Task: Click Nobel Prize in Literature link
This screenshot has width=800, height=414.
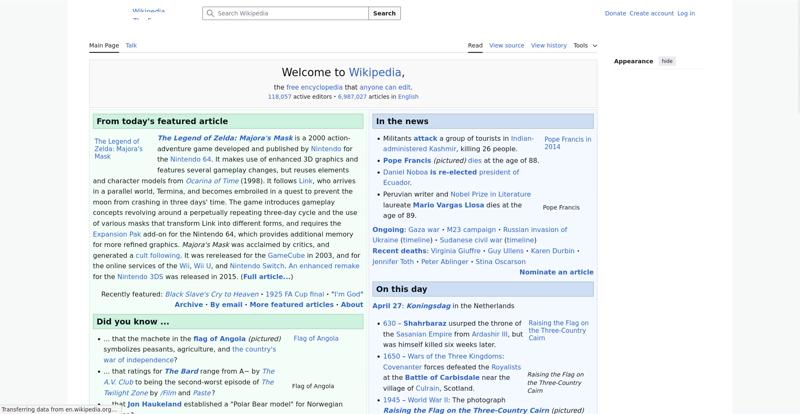Action: point(490,194)
